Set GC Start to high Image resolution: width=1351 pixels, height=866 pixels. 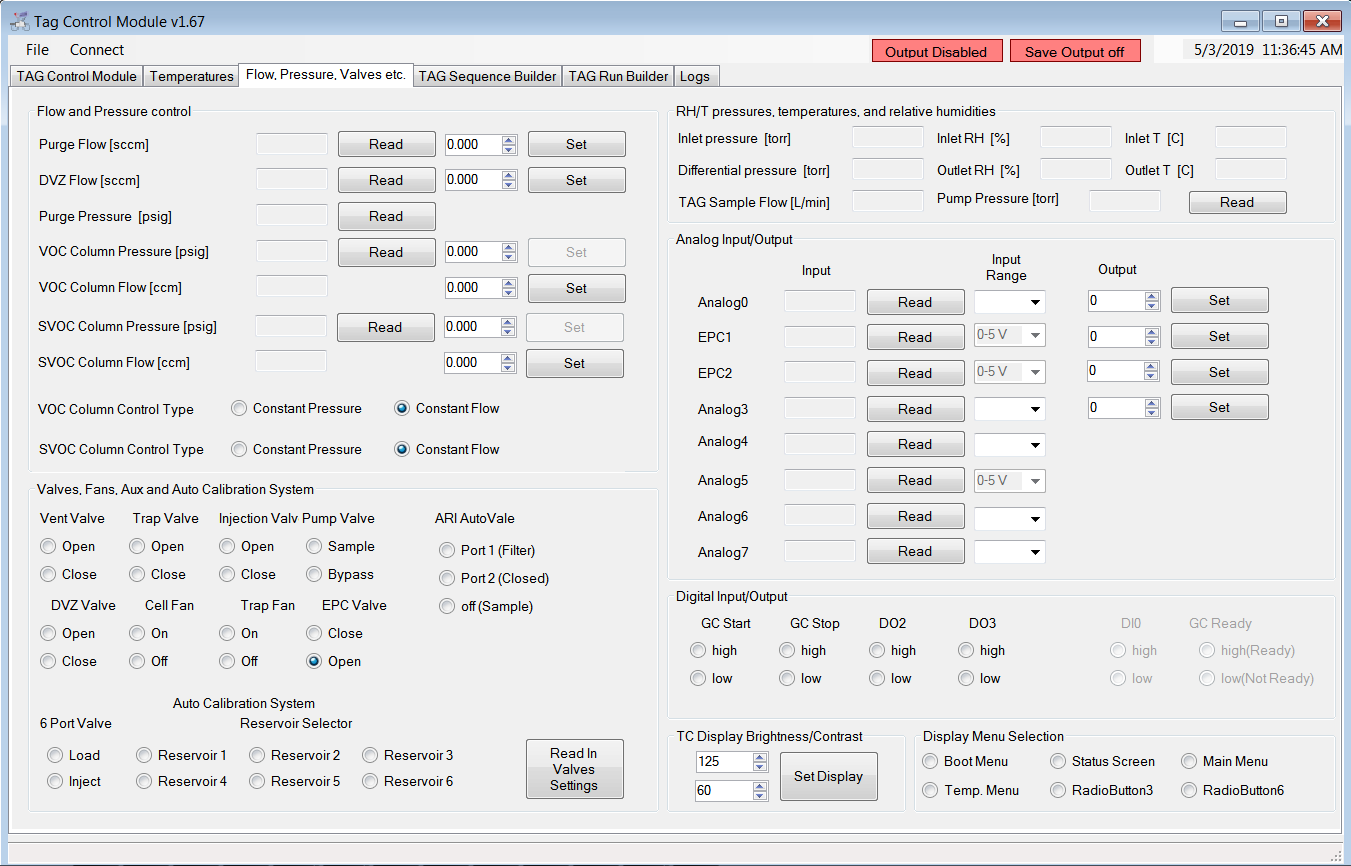[x=714, y=650]
